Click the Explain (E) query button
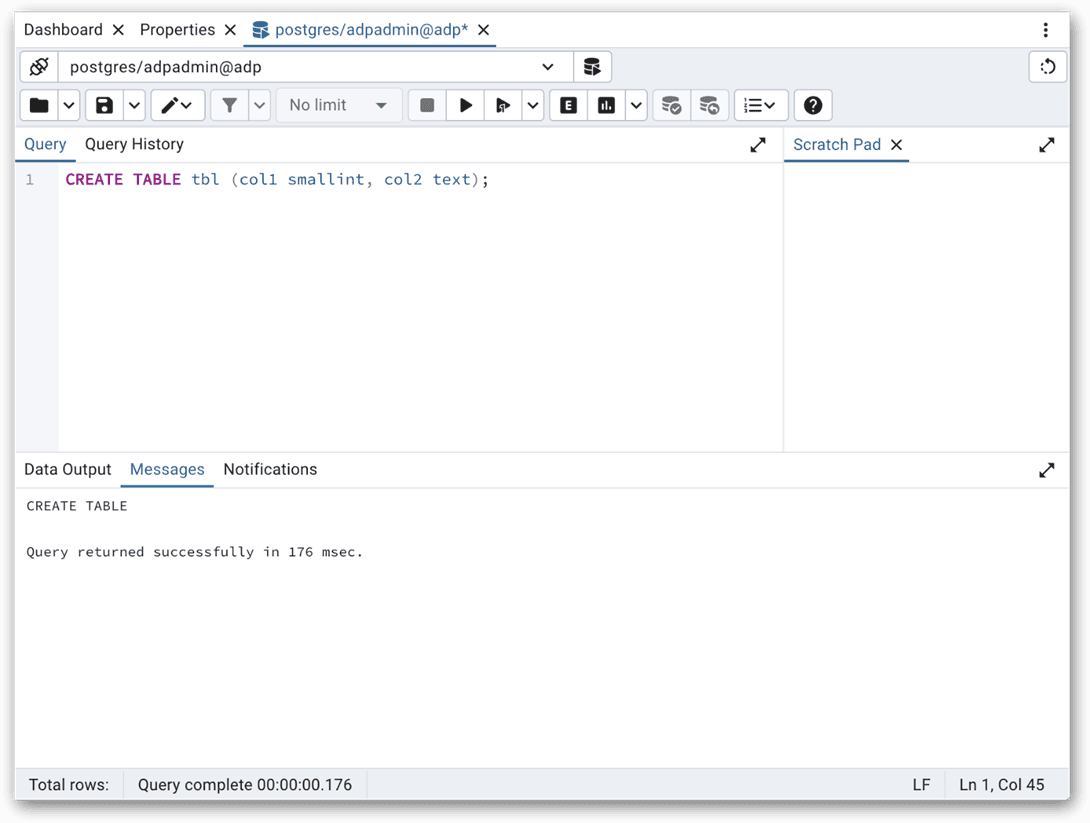 (568, 105)
